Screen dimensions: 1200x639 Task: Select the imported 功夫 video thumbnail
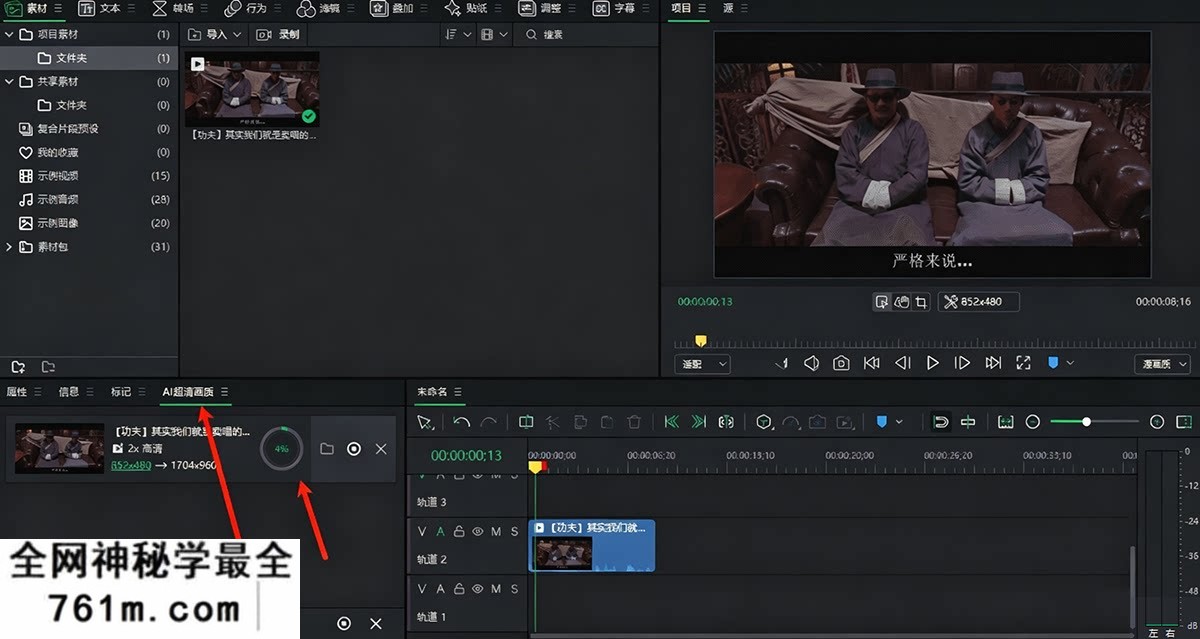pos(252,89)
